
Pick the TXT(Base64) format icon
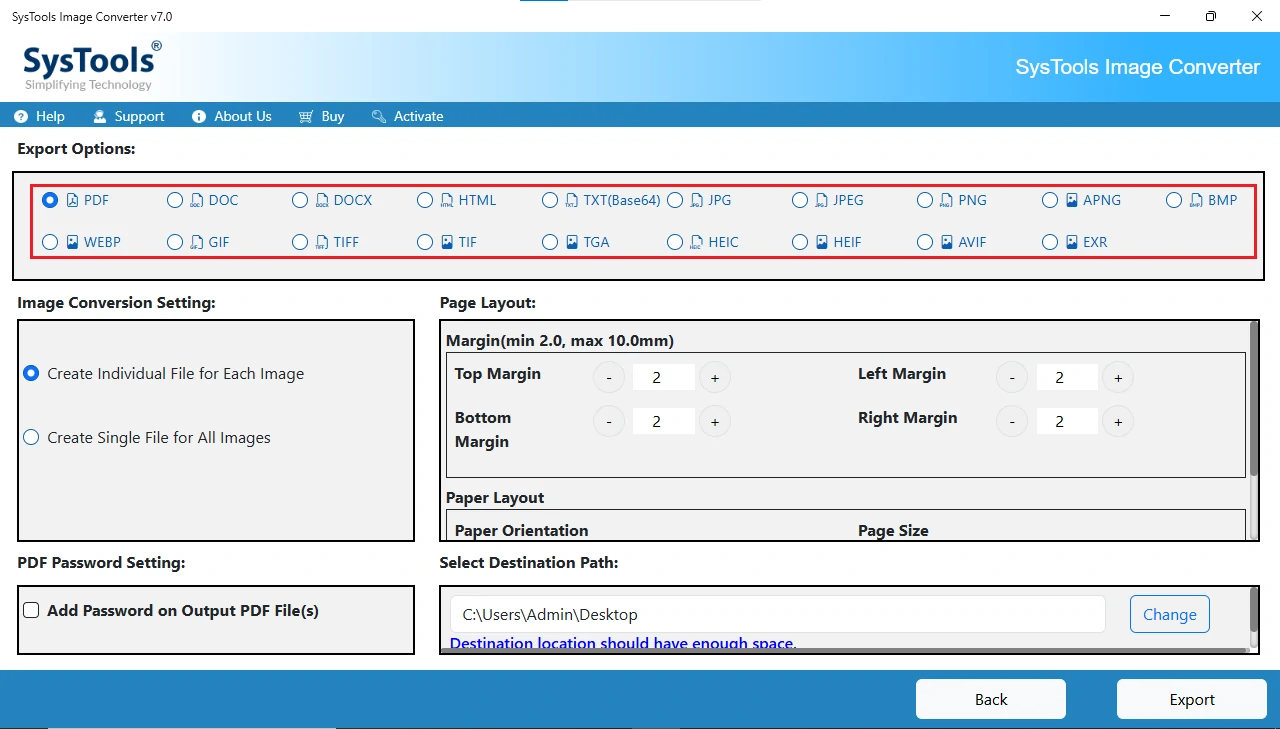pyautogui.click(x=572, y=200)
